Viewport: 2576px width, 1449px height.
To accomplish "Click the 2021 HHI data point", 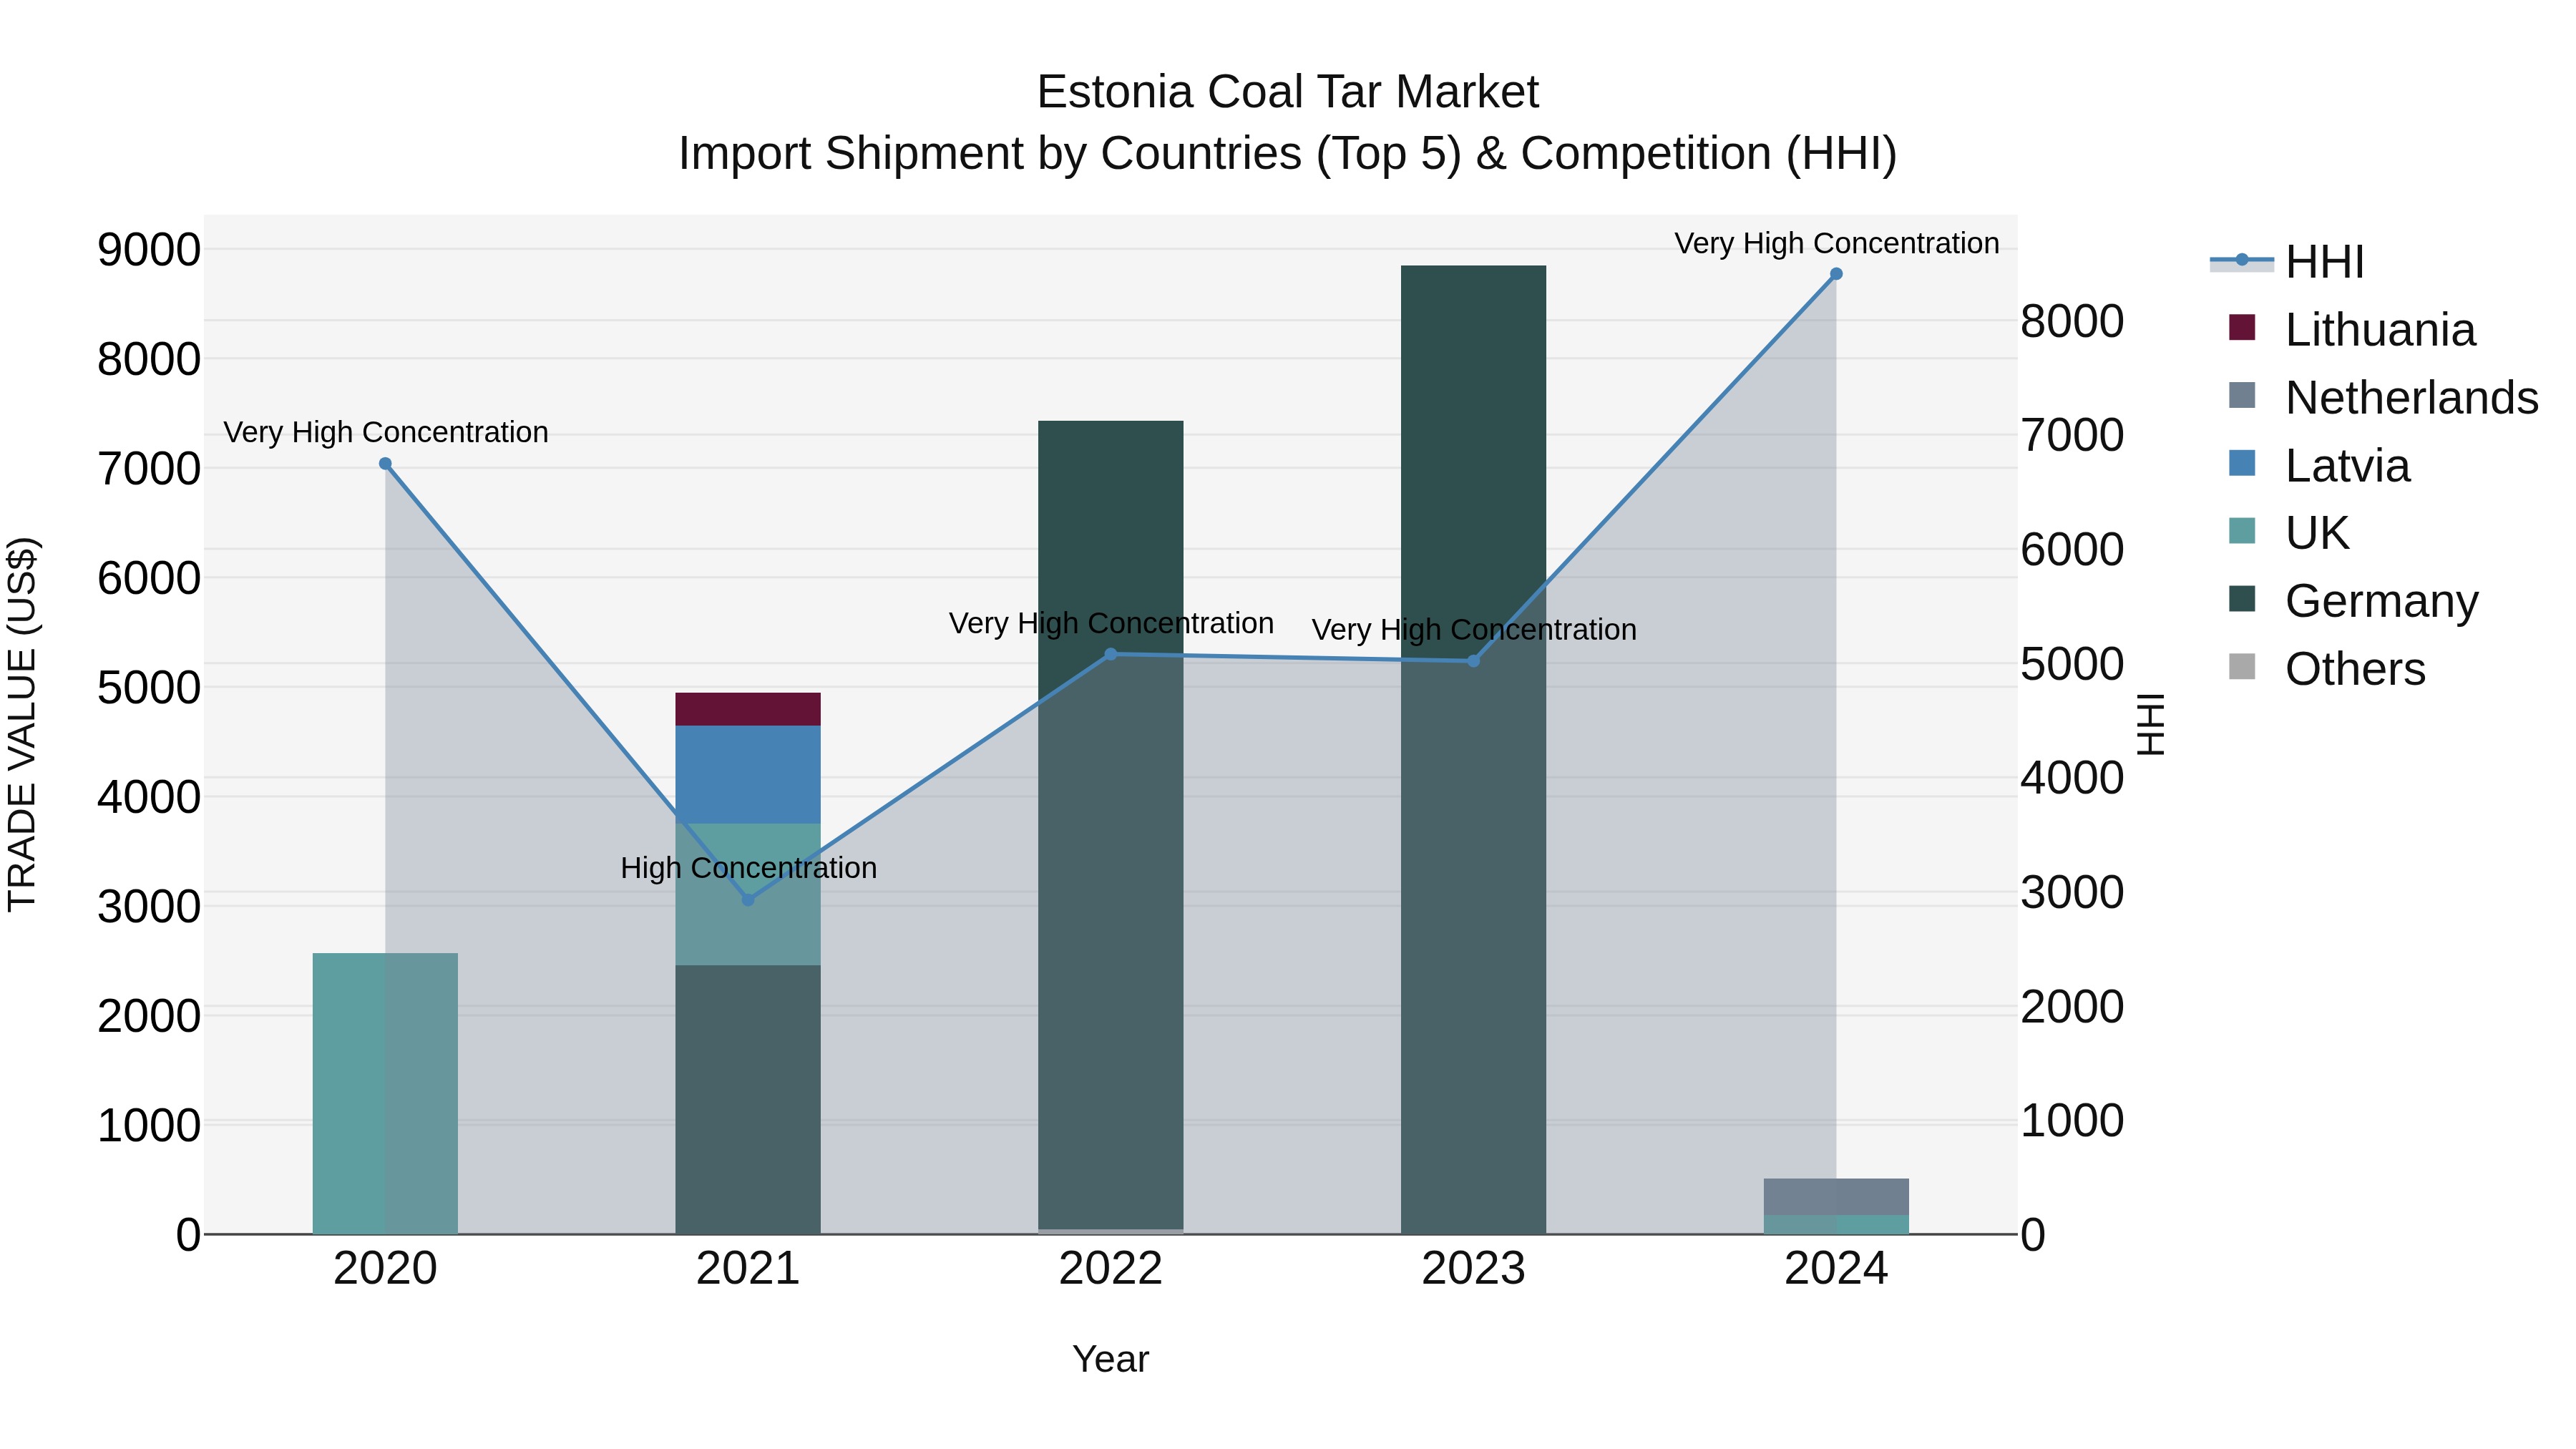I will (x=748, y=900).
